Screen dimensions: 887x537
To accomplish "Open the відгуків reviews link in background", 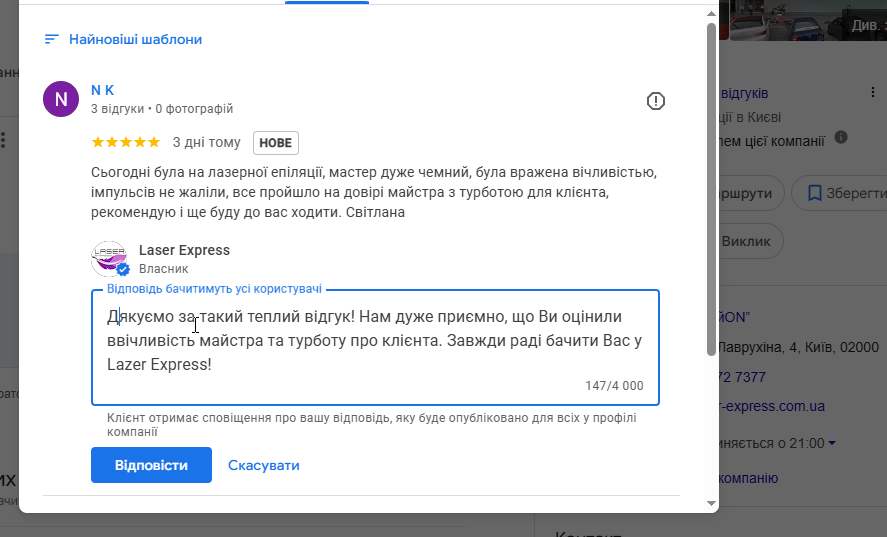I will click(744, 93).
